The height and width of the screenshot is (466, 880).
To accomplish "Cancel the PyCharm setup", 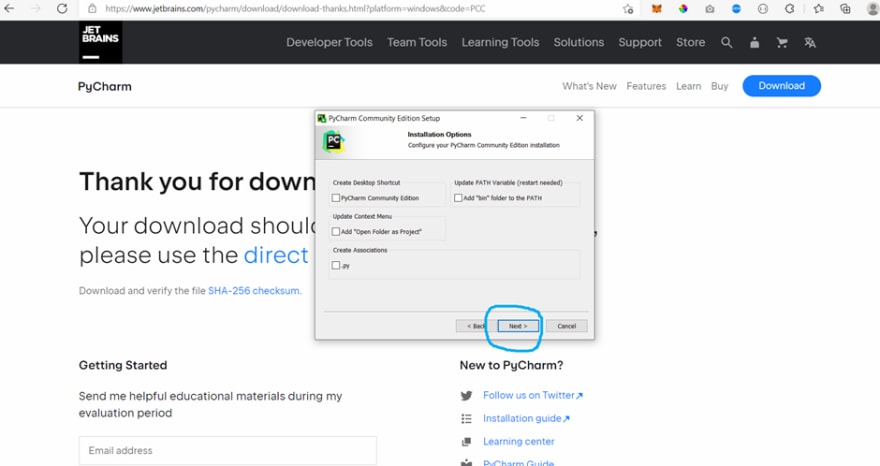I will click(566, 326).
